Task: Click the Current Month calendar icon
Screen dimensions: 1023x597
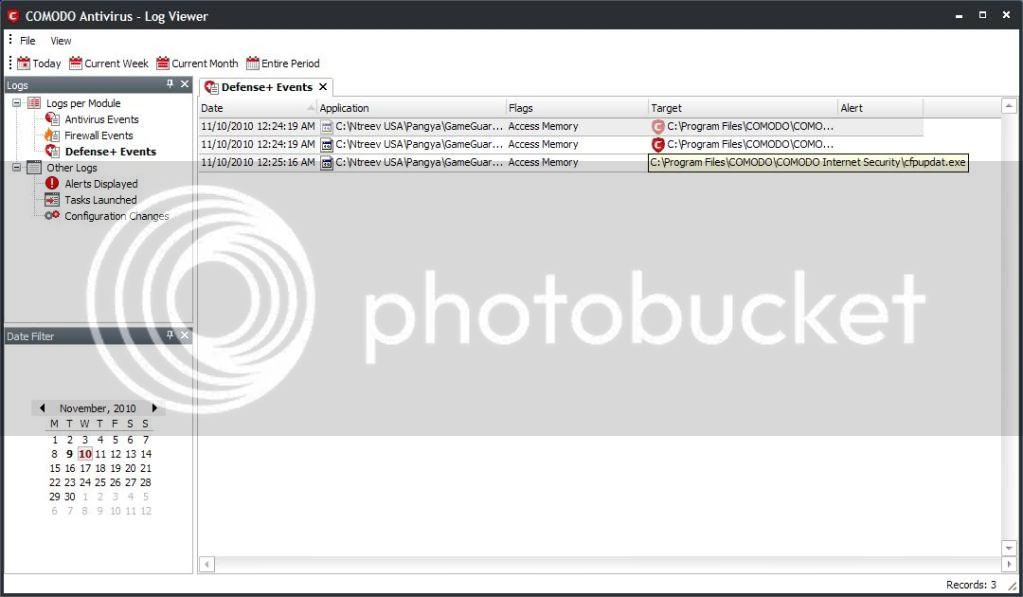Action: [x=163, y=63]
